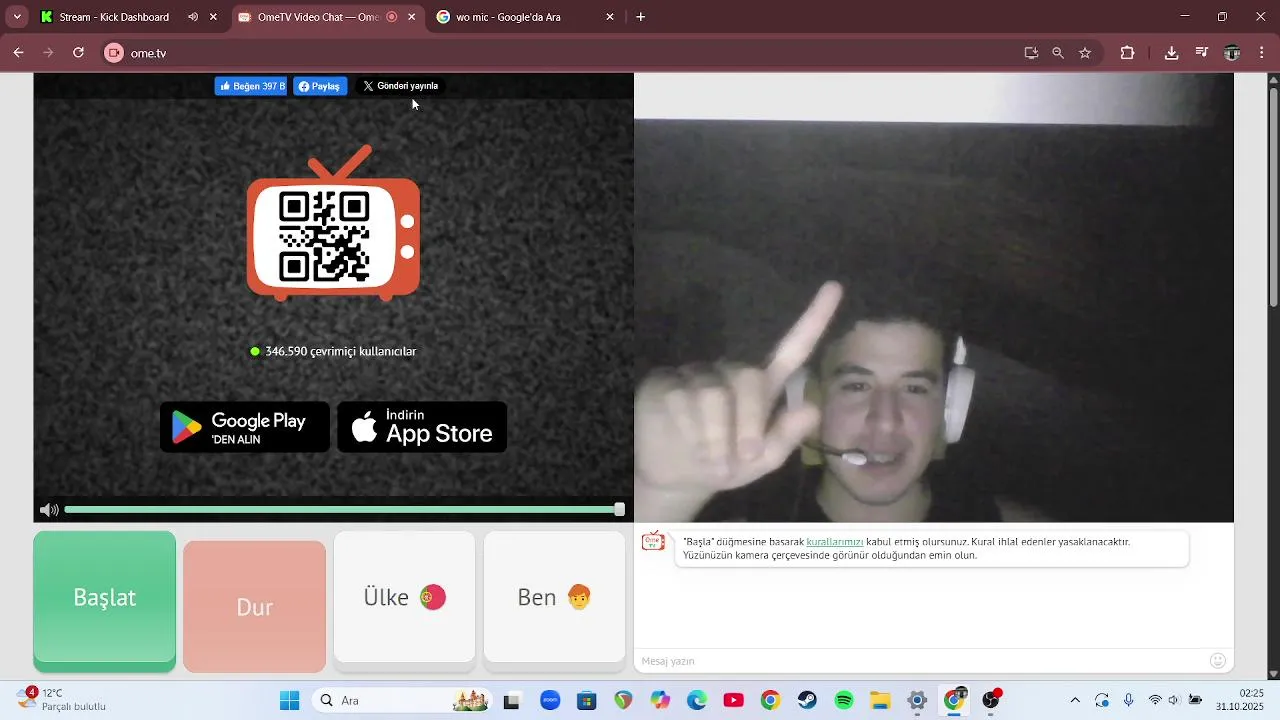Click the local webcam video preview
Viewport: 1280px width, 720px height.
point(934,298)
